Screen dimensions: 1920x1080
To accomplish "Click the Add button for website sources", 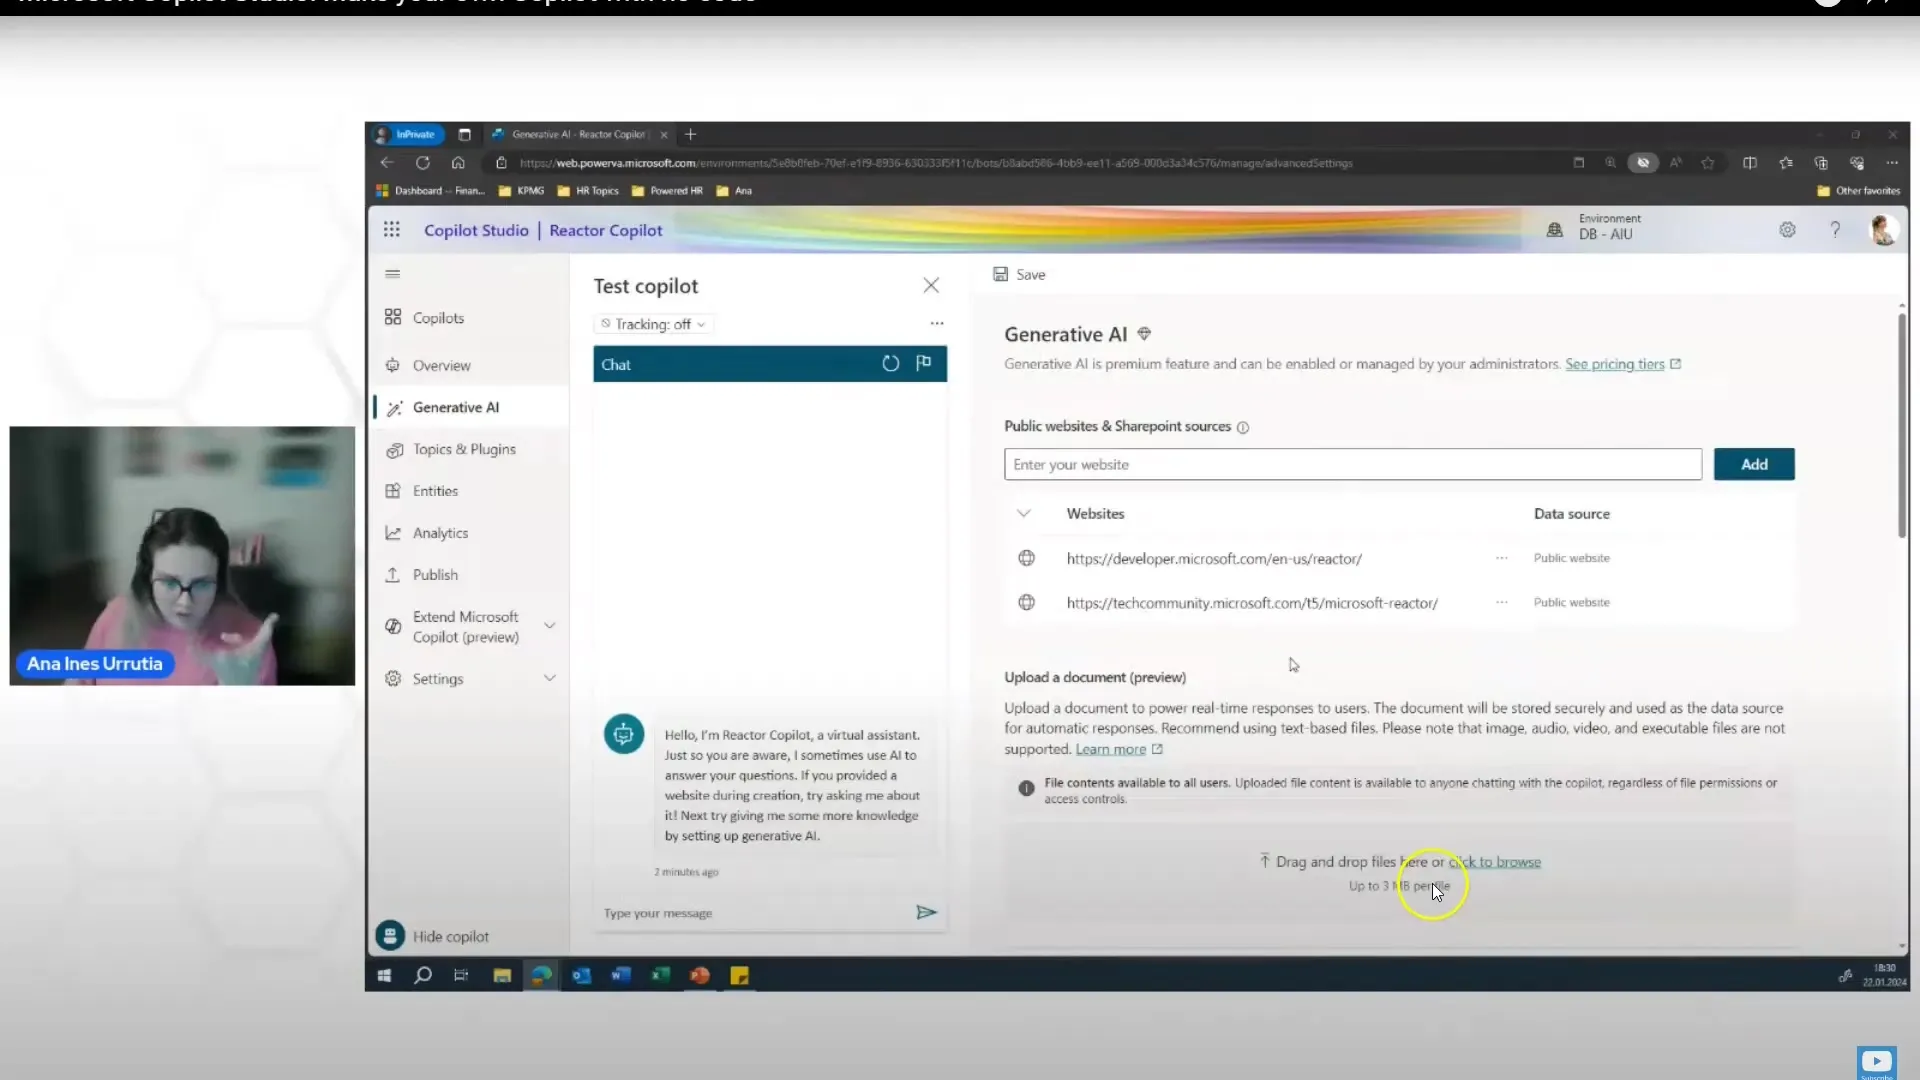I will [x=1754, y=464].
